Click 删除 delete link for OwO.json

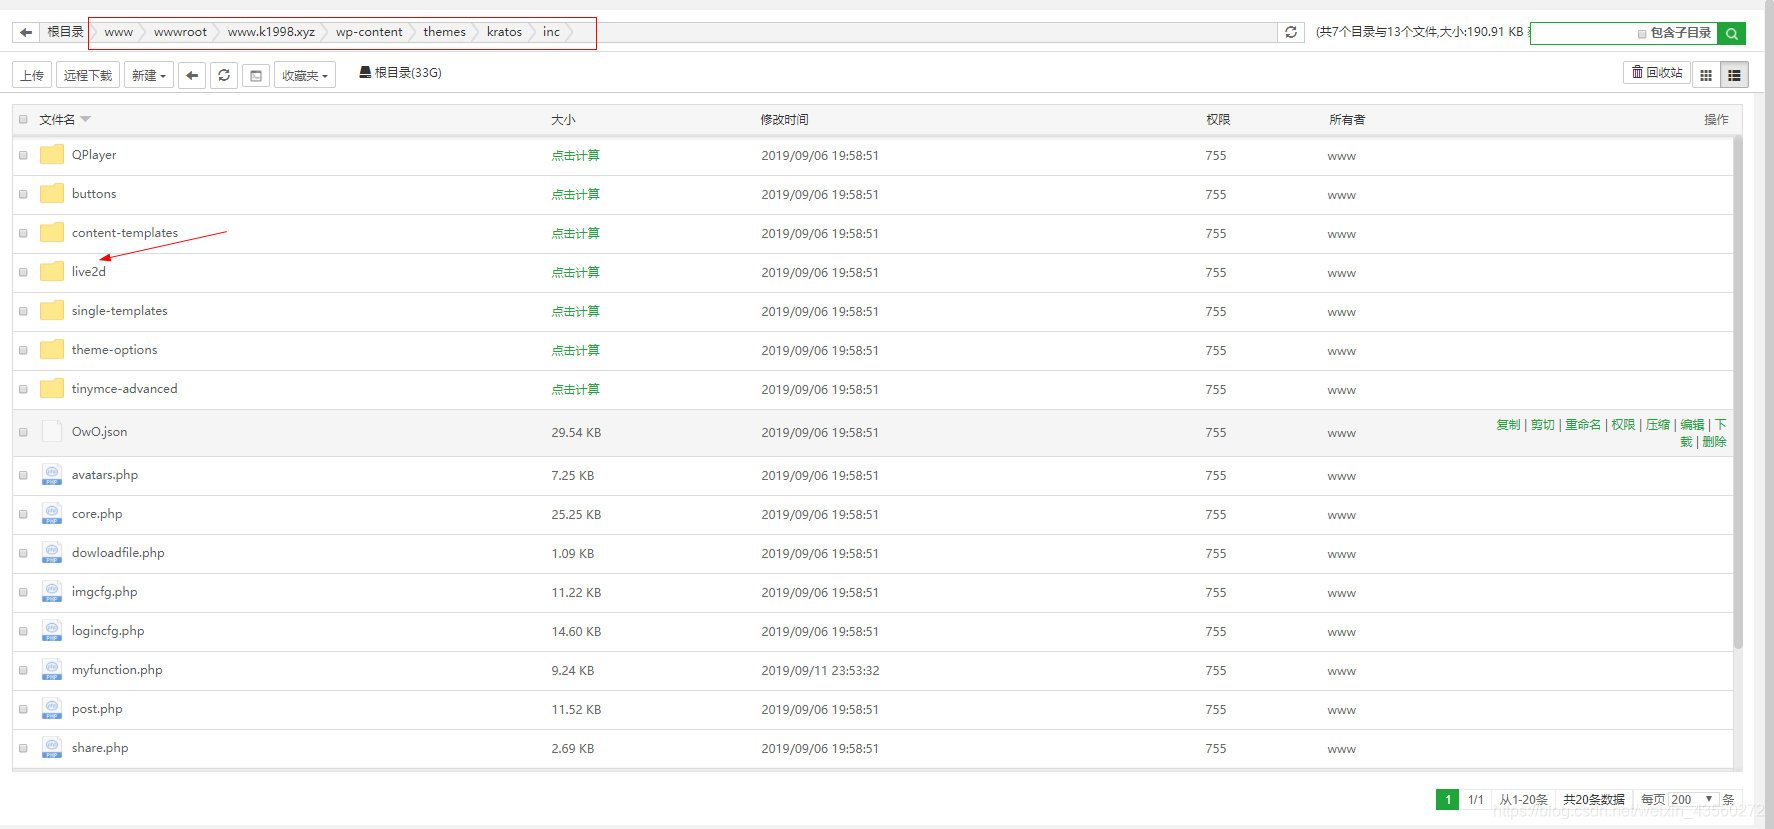tap(1714, 442)
